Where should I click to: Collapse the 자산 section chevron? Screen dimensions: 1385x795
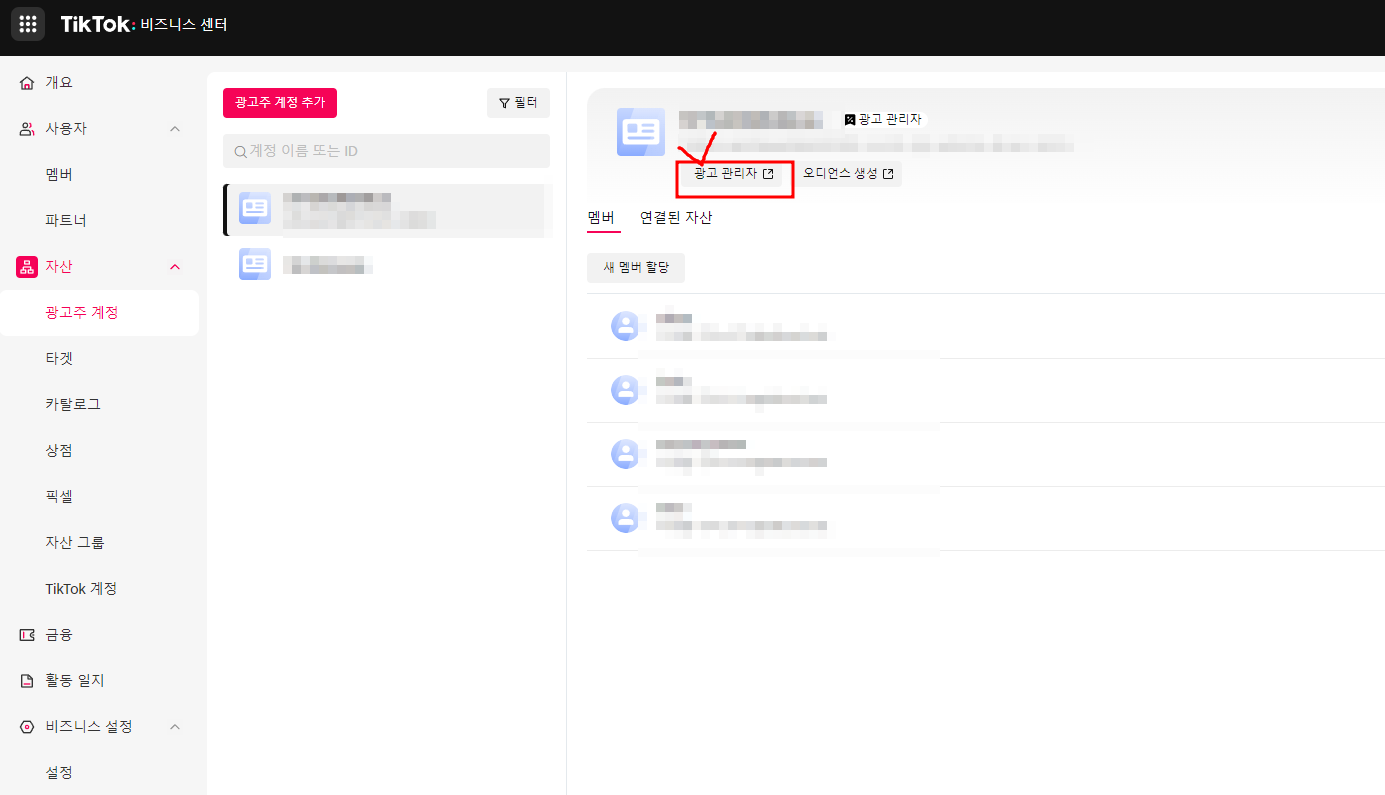click(x=175, y=266)
